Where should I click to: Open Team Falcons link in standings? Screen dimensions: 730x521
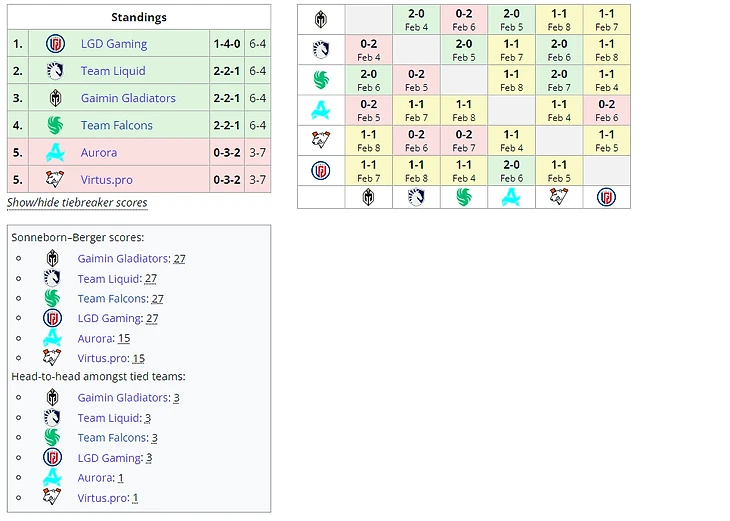click(116, 125)
